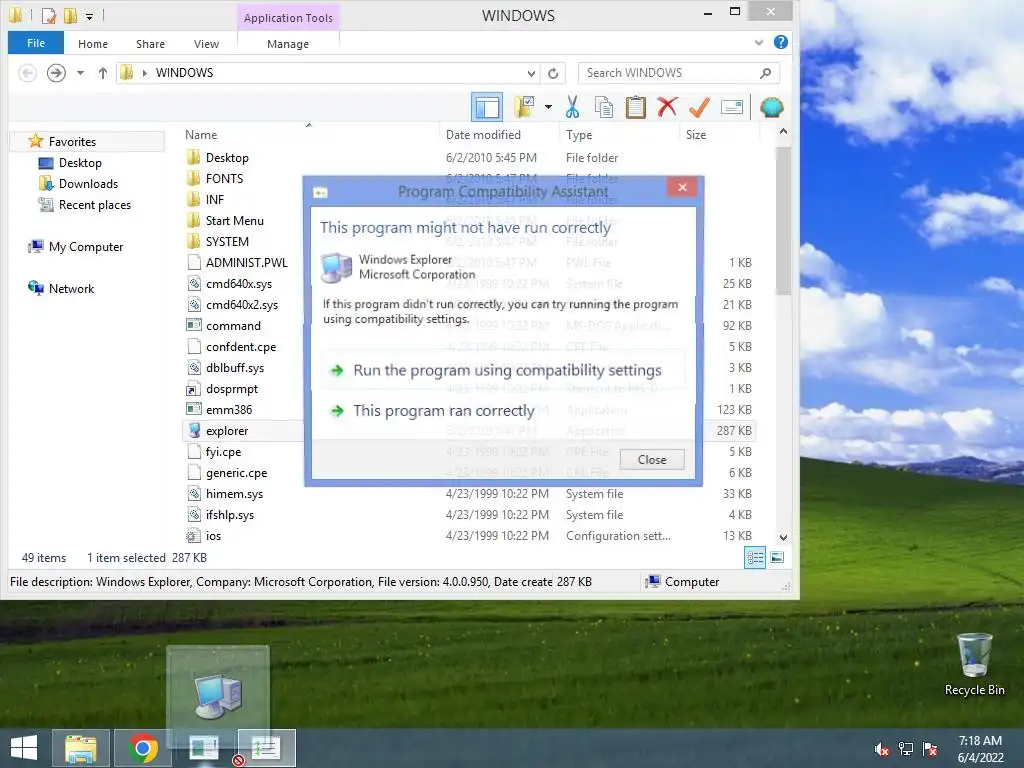Open address bar history dropdown
The width and height of the screenshot is (1024, 768).
tap(532, 73)
